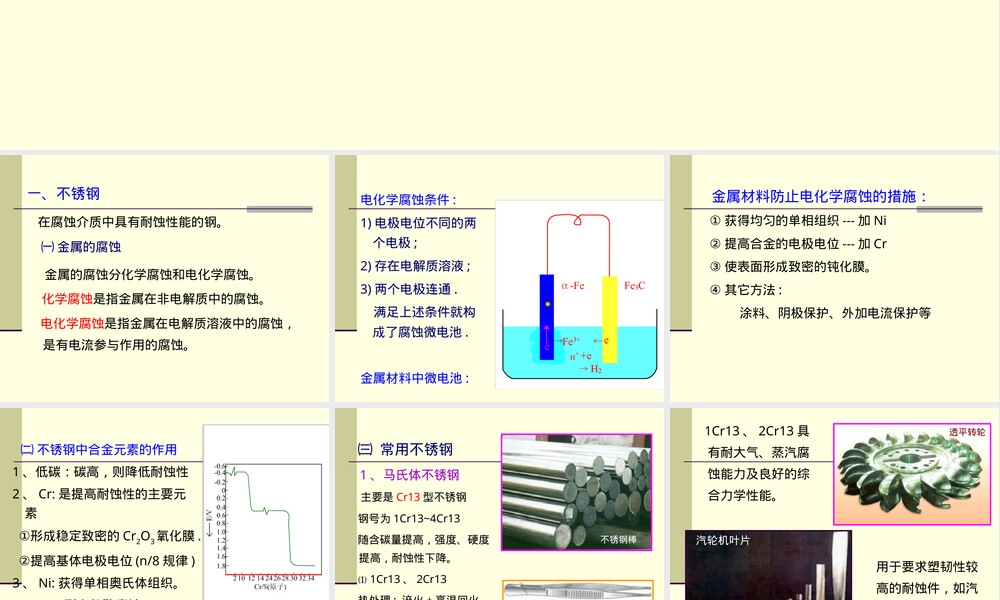The height and width of the screenshot is (600, 1000).
Task: Click condition 2) 存在电解质溶液;
Action: pos(416,266)
